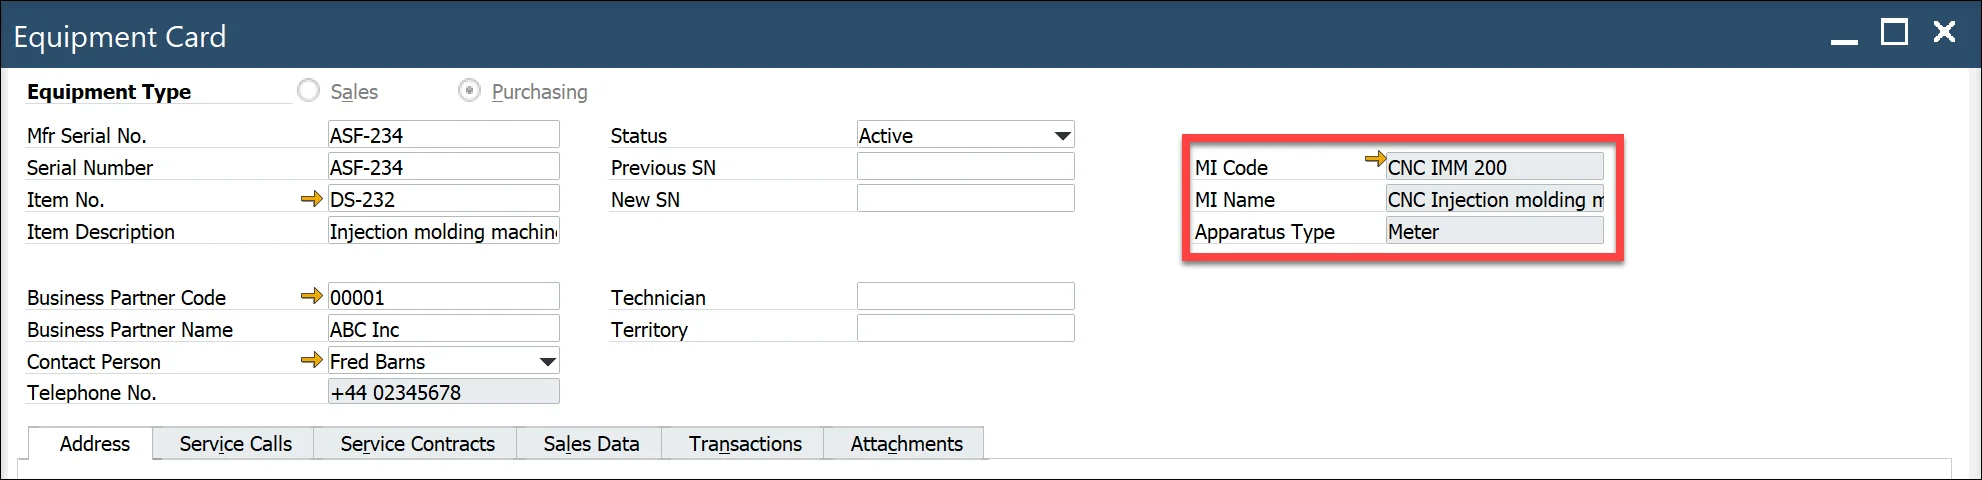This screenshot has height=480, width=1982.
Task: Open the Contact Person dropdown list
Action: [547, 361]
